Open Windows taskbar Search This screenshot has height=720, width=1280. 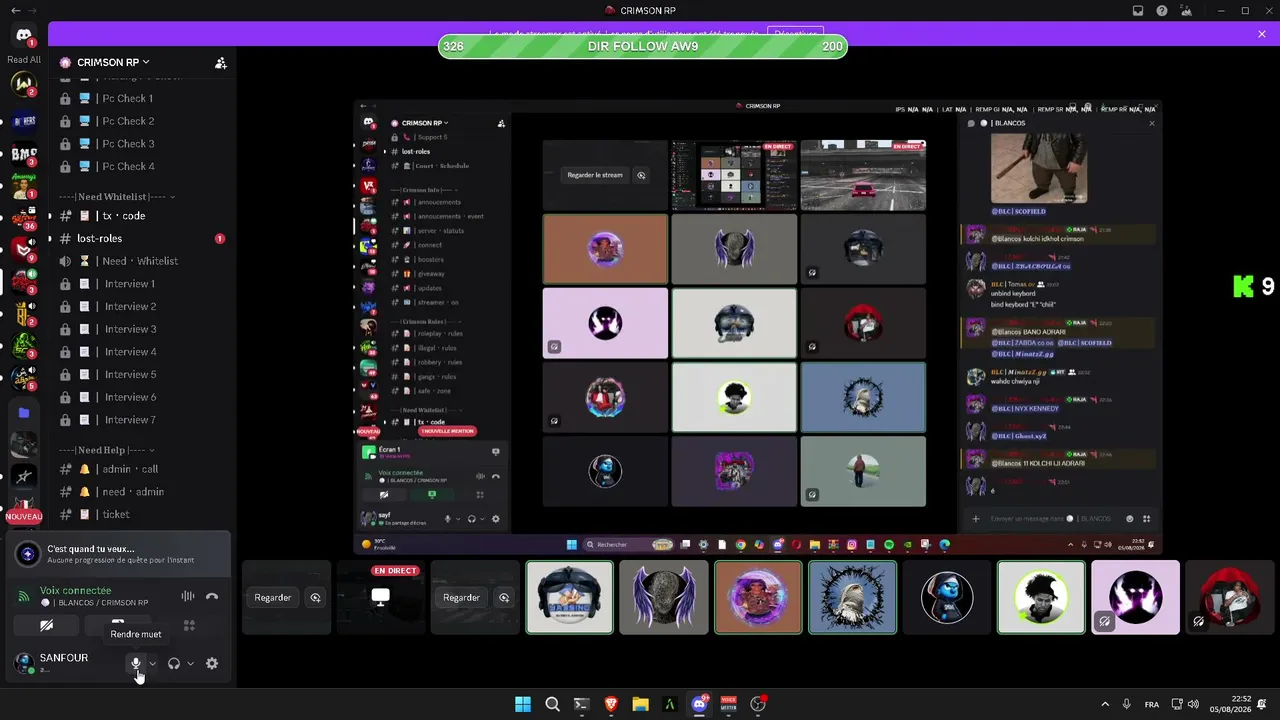coord(552,704)
